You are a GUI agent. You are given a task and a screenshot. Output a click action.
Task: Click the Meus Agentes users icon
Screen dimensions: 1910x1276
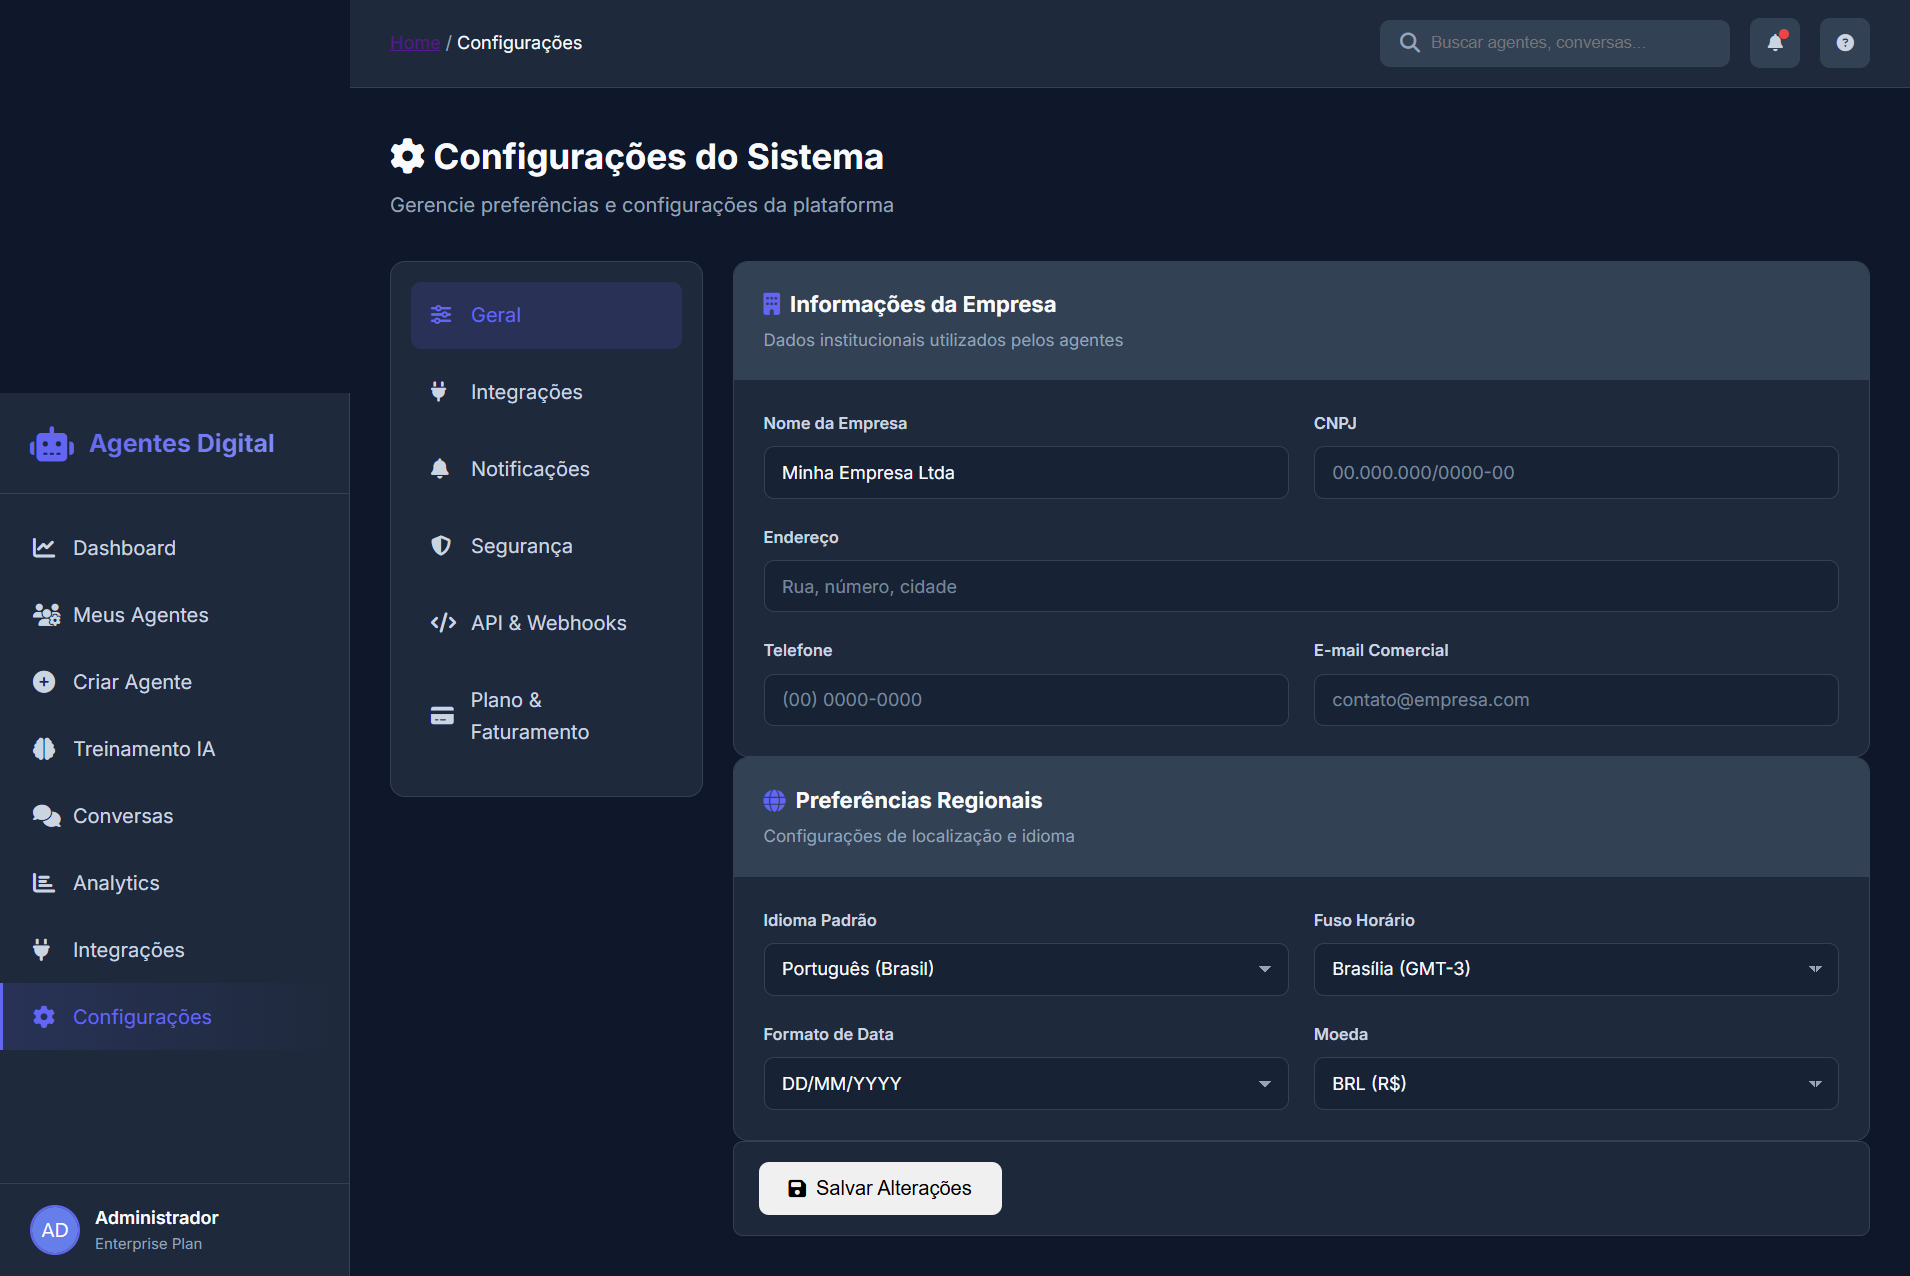click(46, 615)
